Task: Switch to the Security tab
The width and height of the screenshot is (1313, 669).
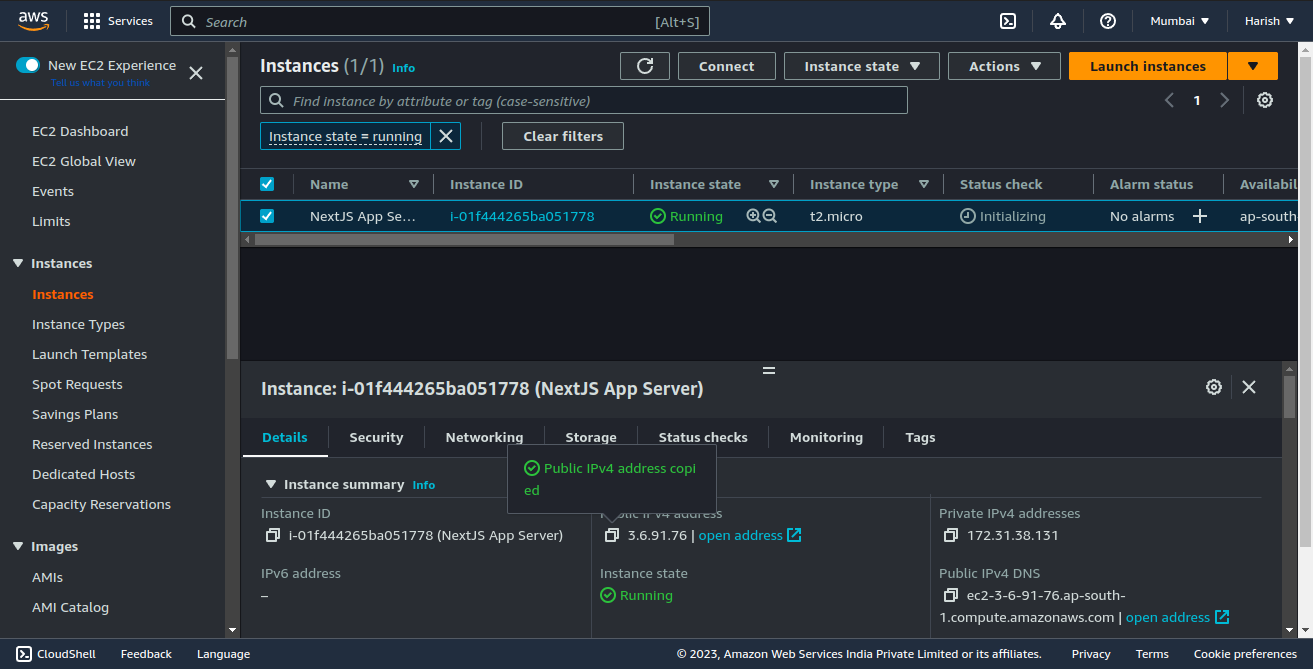Action: [376, 437]
